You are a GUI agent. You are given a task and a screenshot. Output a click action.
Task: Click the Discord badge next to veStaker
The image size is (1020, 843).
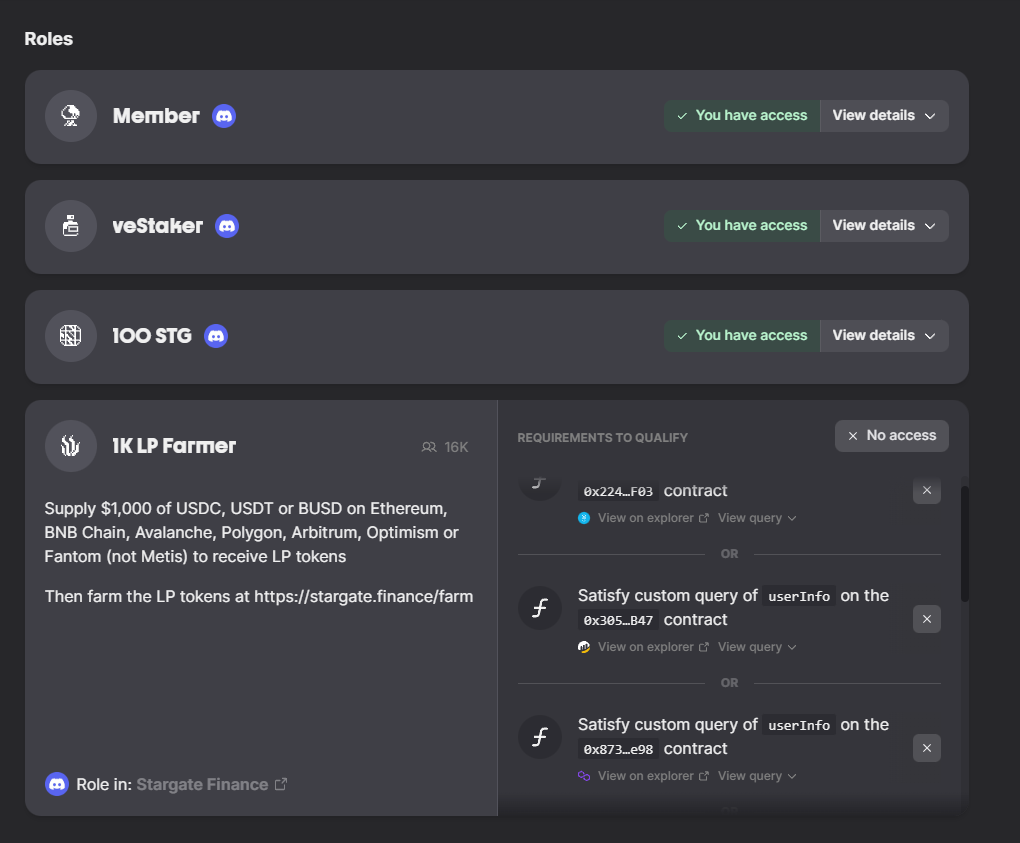pyautogui.click(x=227, y=226)
